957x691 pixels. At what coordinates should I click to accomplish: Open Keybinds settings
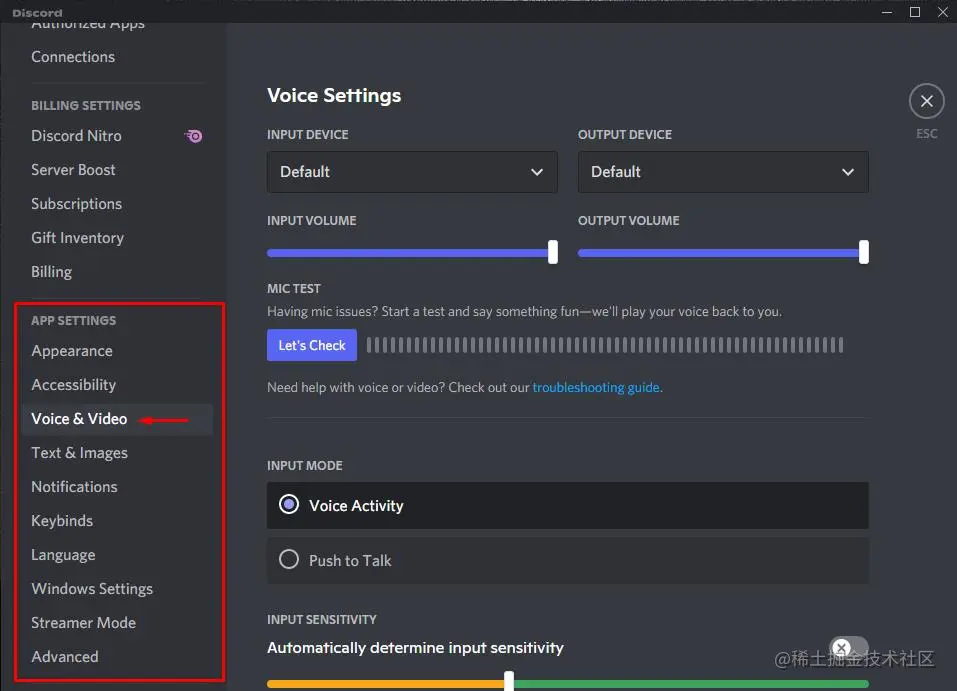[x=62, y=521]
